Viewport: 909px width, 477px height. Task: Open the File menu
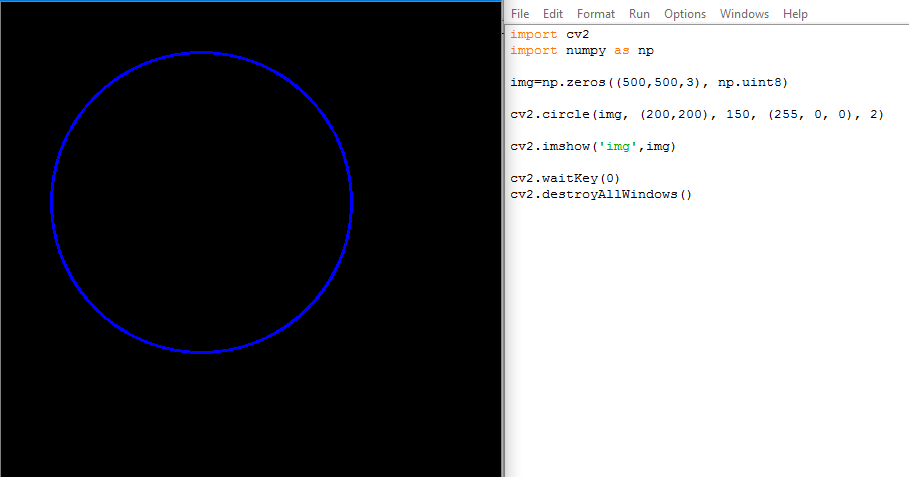coord(519,14)
